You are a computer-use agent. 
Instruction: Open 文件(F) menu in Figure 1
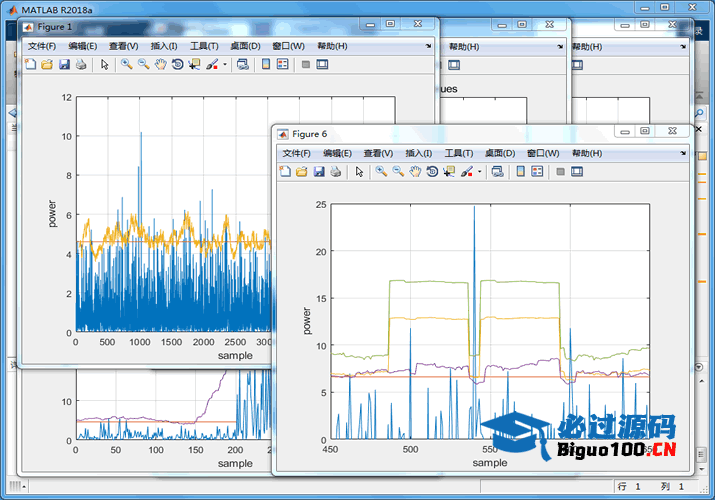[x=42, y=46]
